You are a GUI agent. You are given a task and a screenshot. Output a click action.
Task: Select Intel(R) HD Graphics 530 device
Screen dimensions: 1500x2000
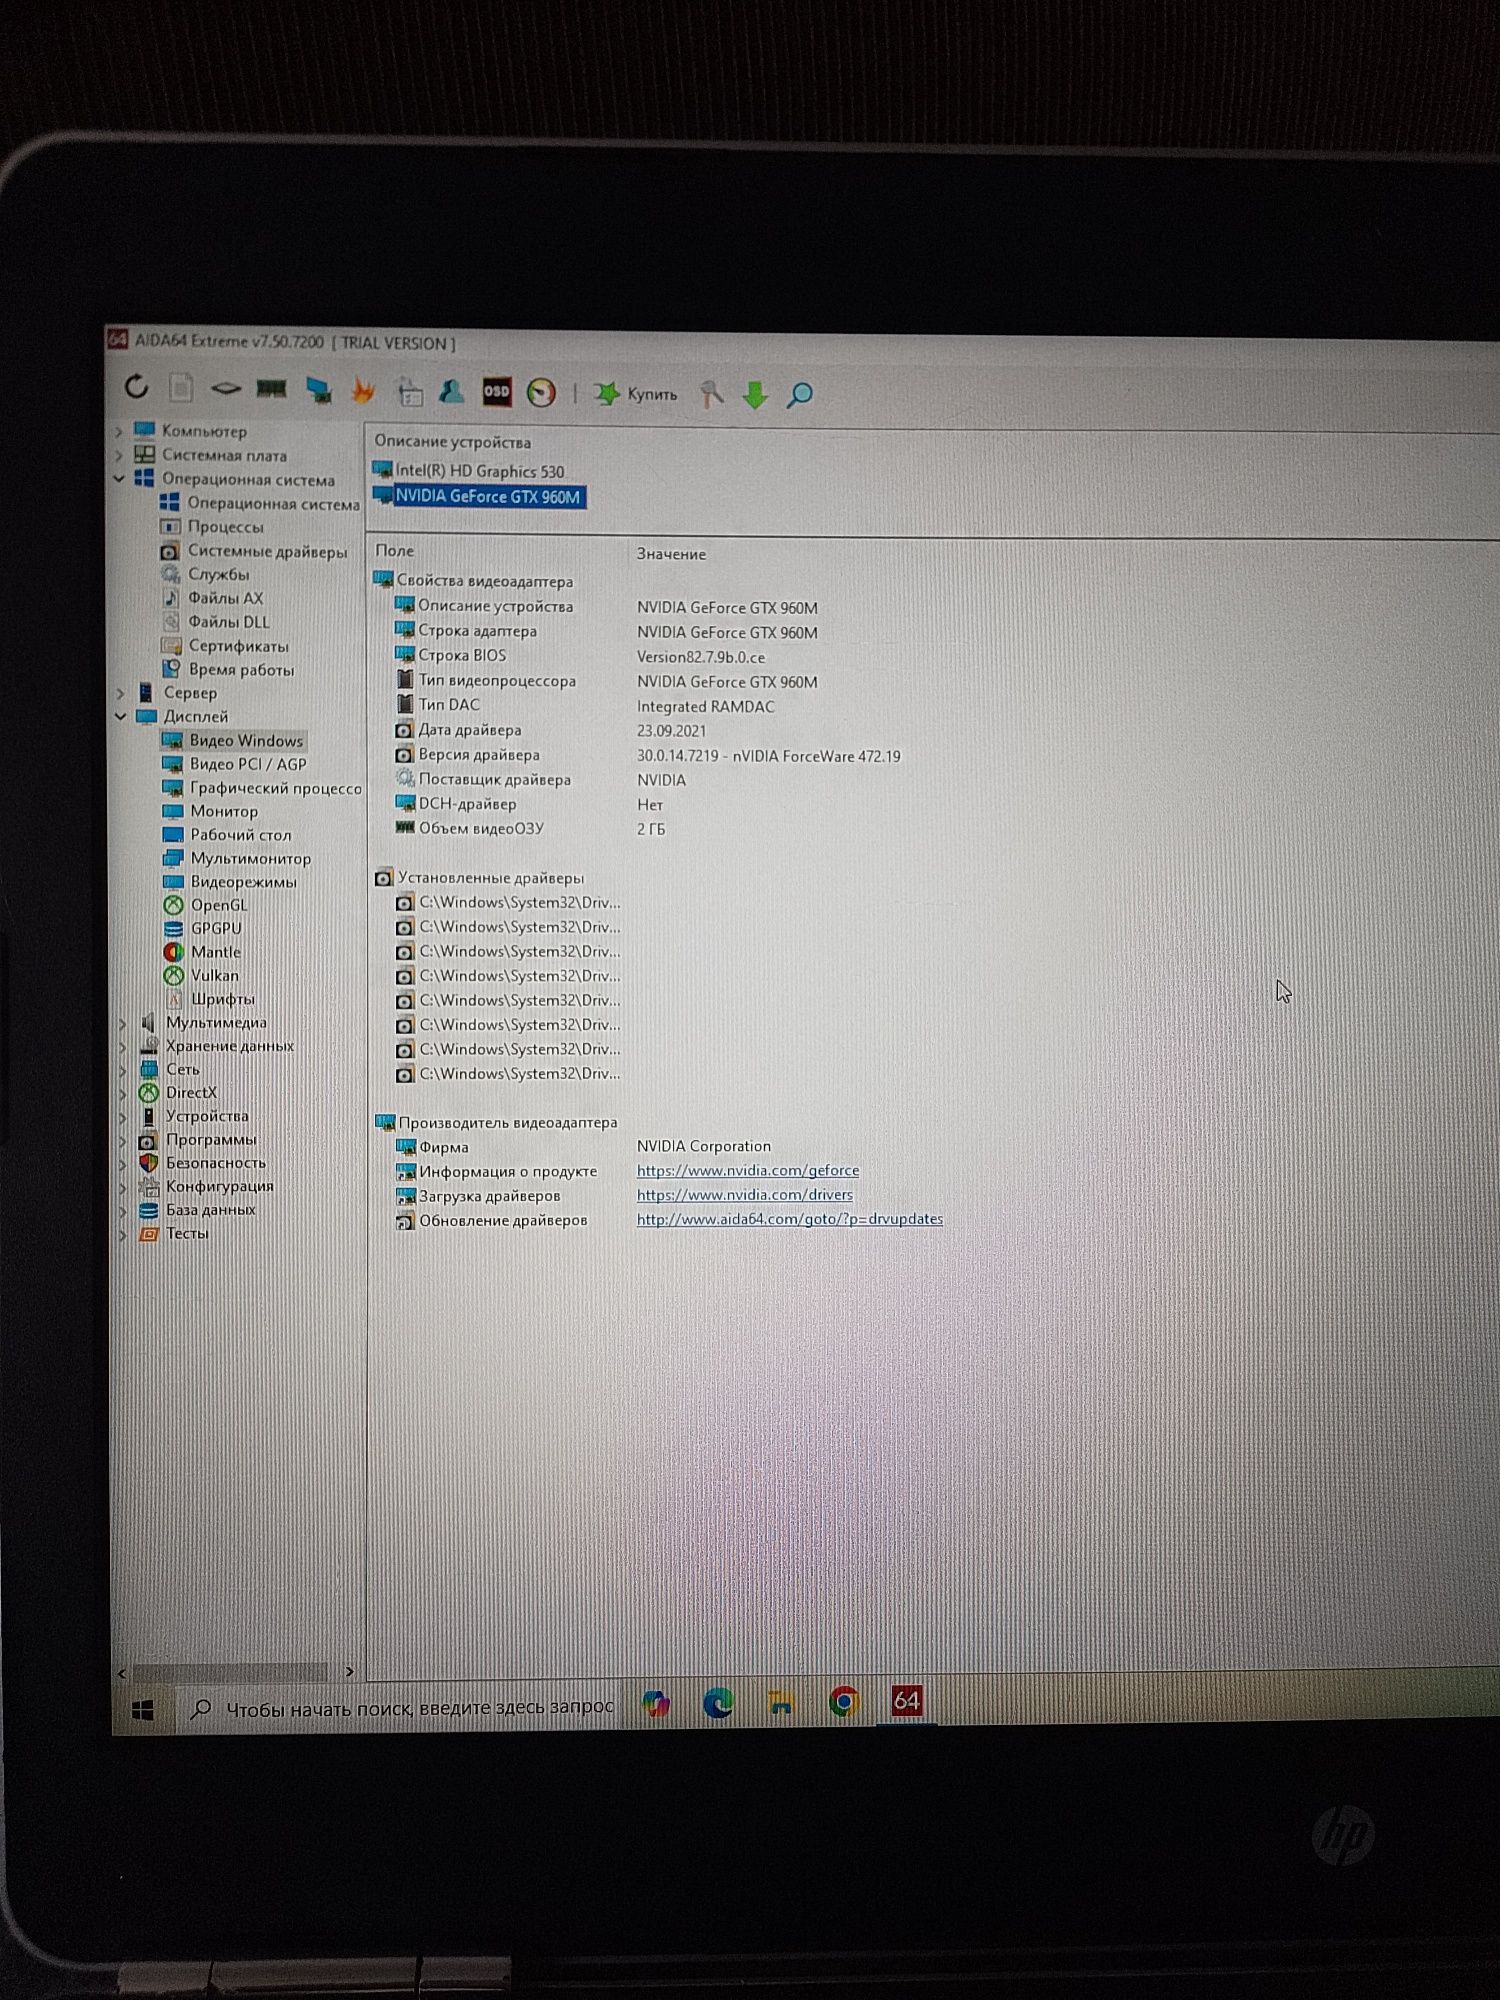point(479,471)
